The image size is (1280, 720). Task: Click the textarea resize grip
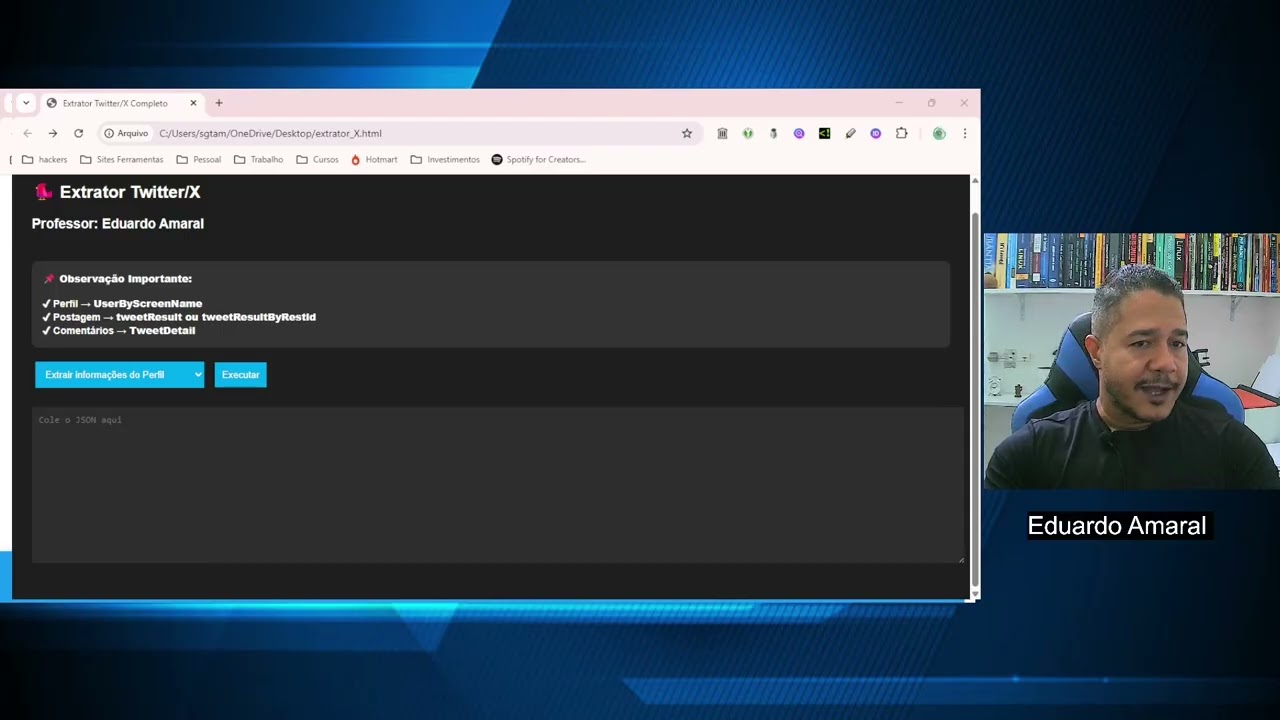(x=961, y=560)
